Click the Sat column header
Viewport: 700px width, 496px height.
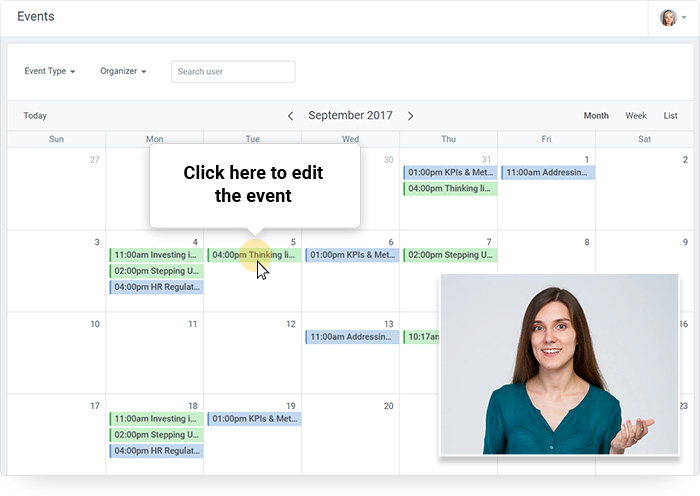click(644, 139)
